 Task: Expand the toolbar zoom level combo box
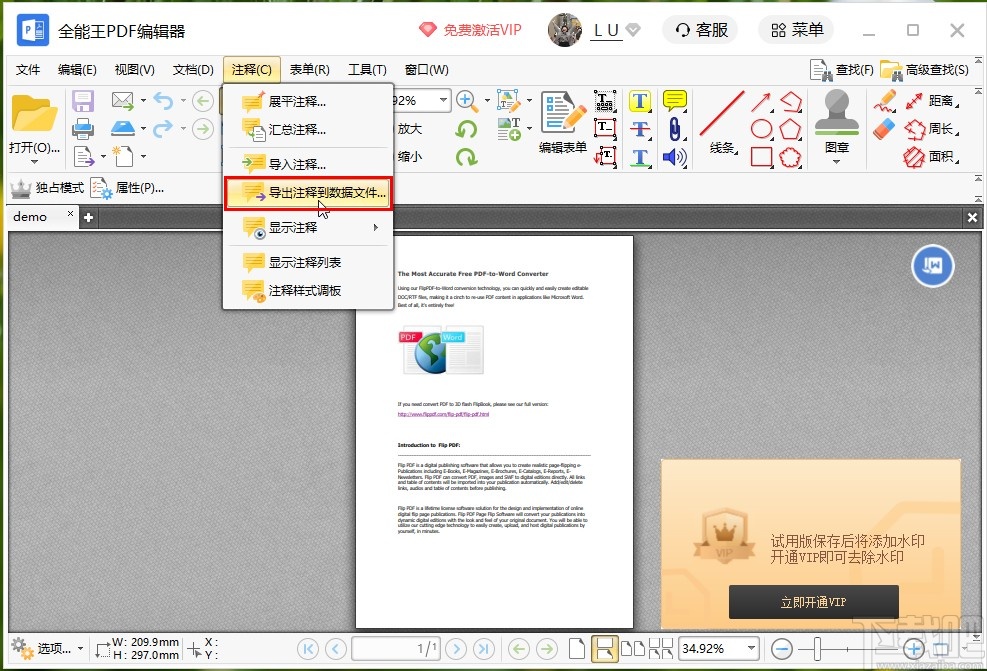443,100
